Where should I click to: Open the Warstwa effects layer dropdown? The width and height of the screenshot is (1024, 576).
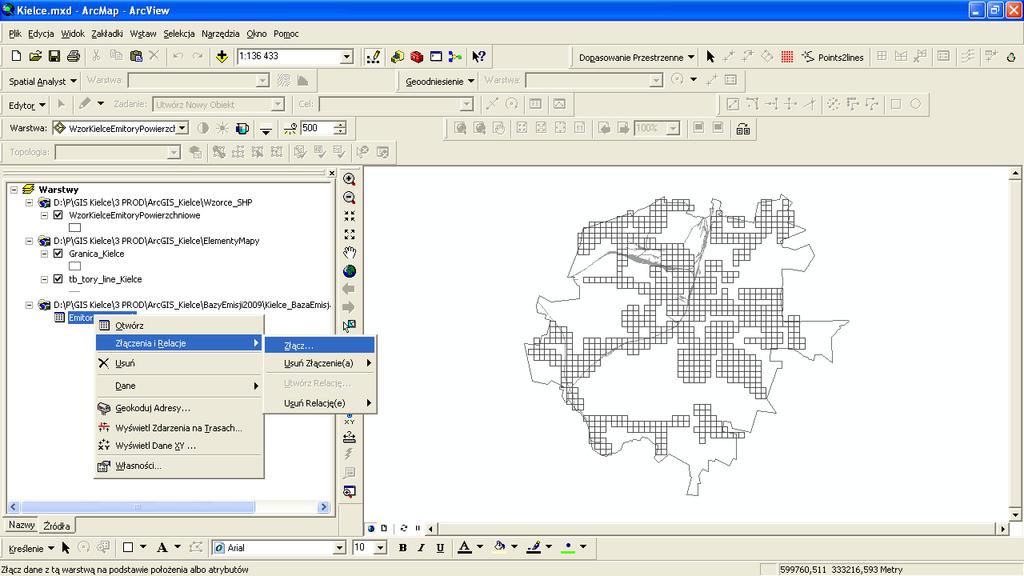pos(183,129)
